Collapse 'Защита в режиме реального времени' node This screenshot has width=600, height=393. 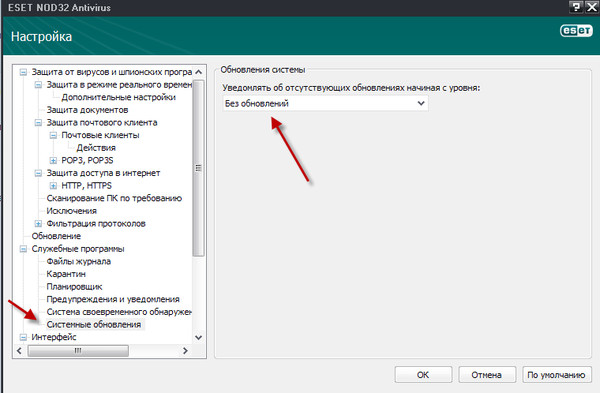38,85
